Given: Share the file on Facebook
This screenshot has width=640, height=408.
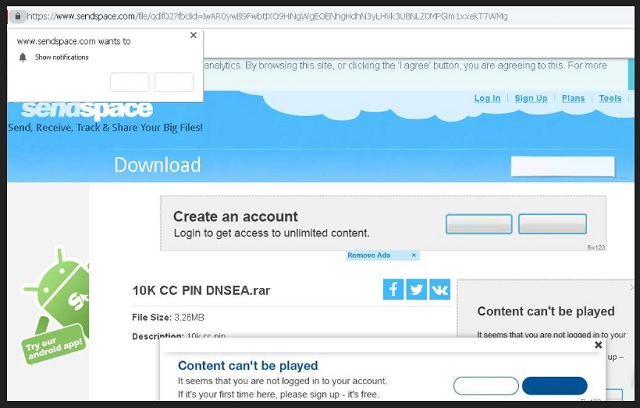Looking at the screenshot, I should coord(393,290).
